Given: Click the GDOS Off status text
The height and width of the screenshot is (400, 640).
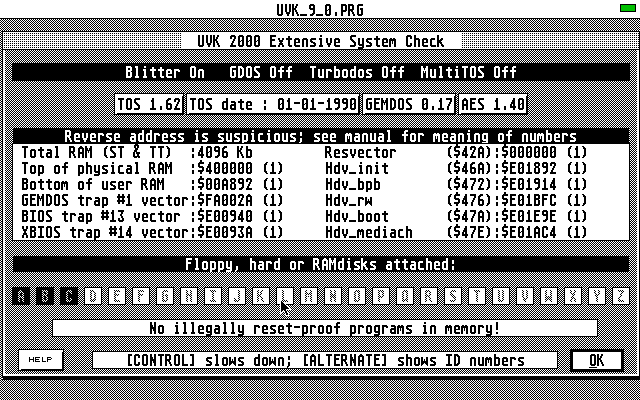Looking at the screenshot, I should coord(261,73).
